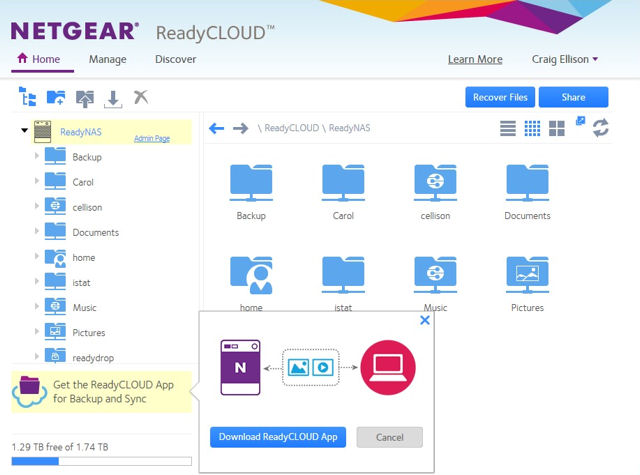The image size is (640, 475).
Task: Open the Craig Ellison account dropdown
Action: [565, 60]
